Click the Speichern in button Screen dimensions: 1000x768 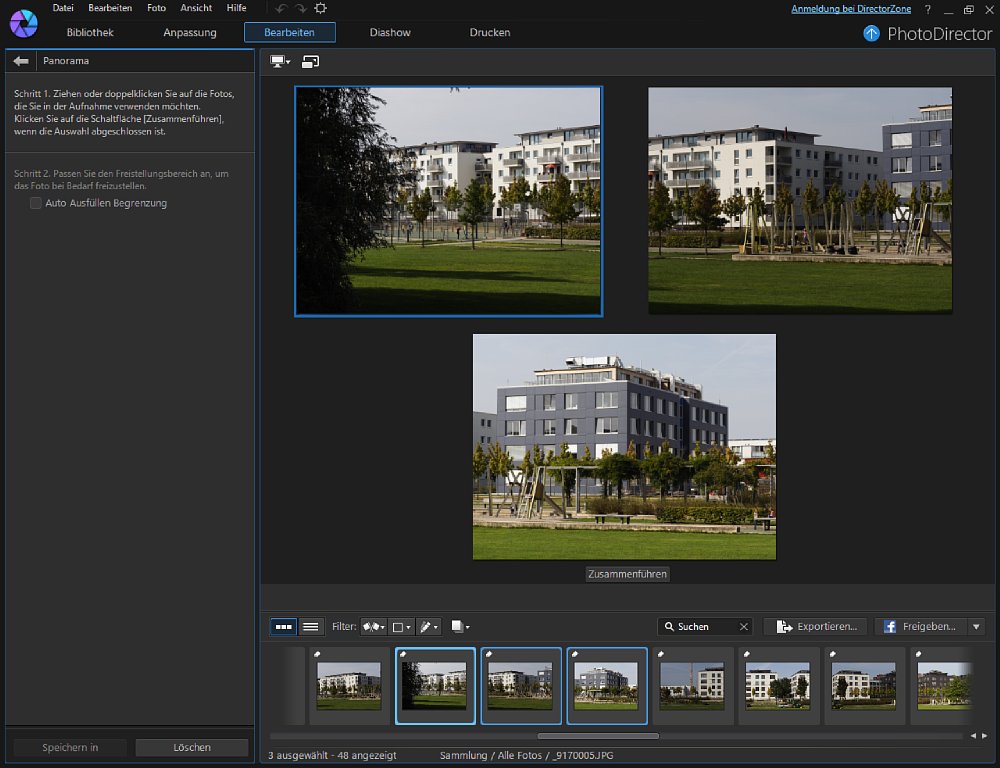(x=70, y=748)
